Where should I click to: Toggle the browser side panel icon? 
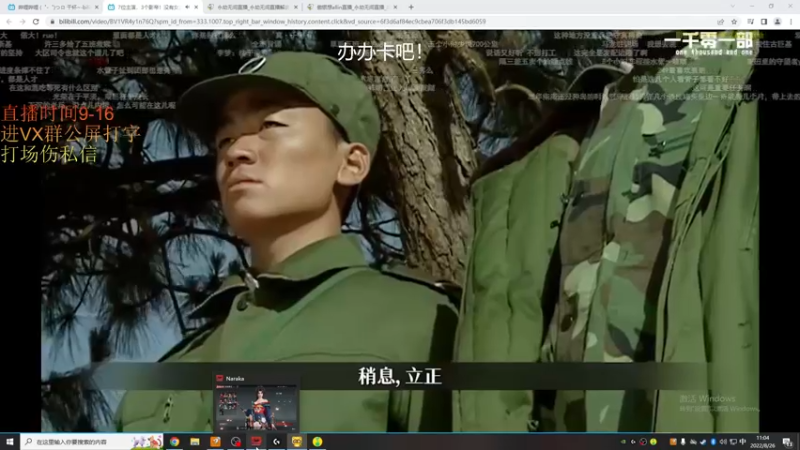click(x=764, y=21)
